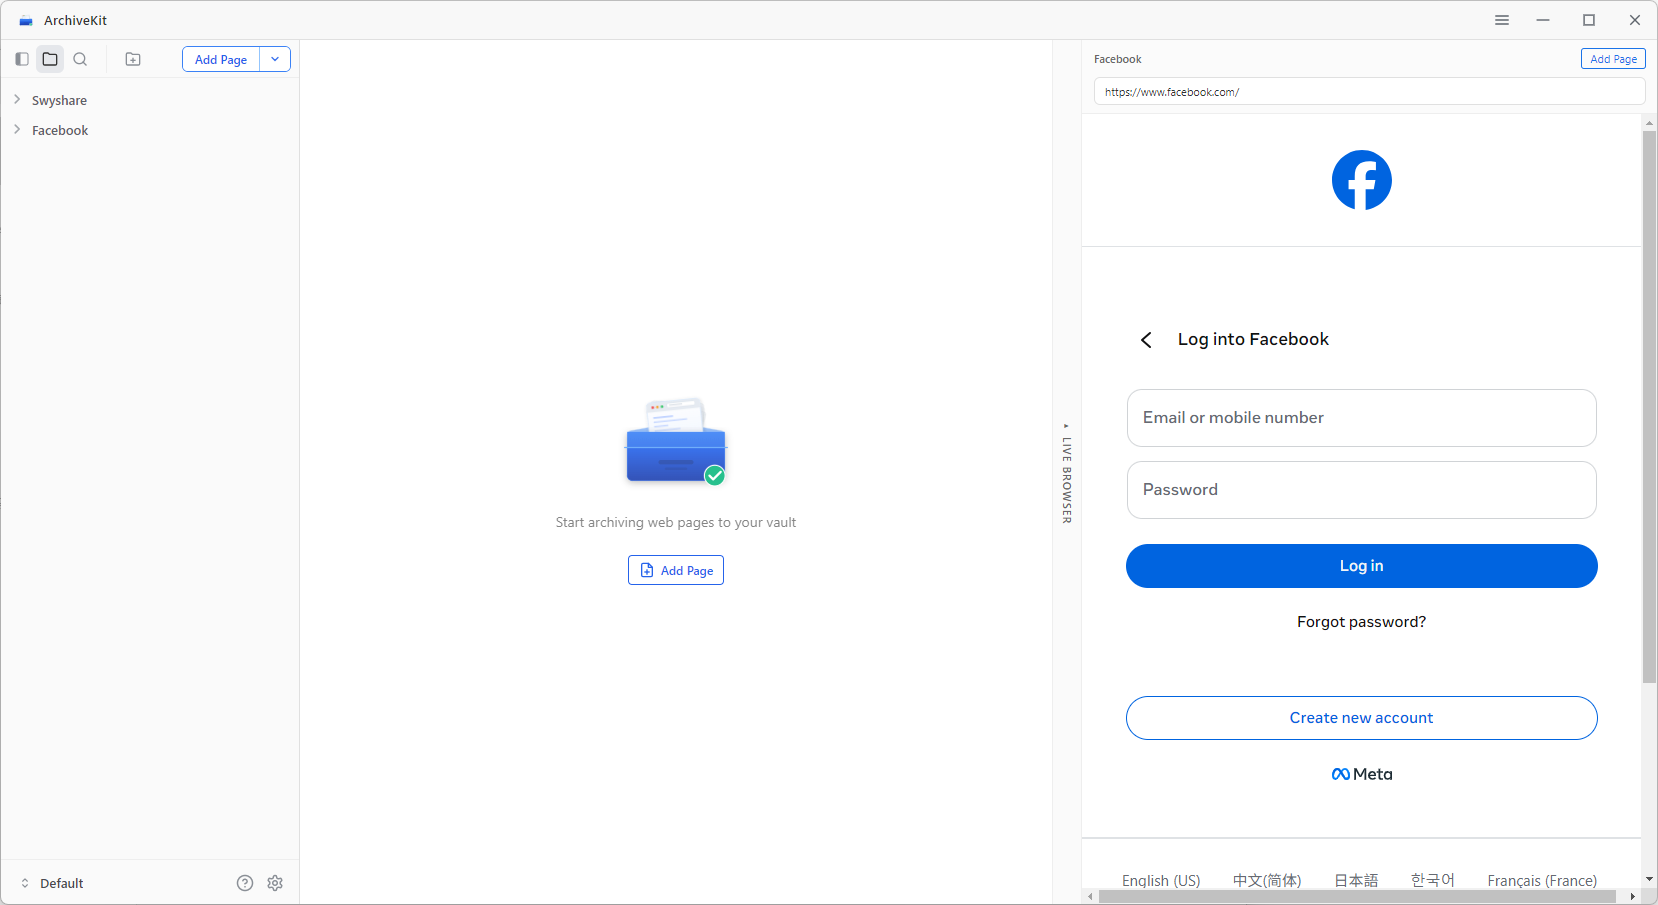Expand the Facebook tree chevron
The image size is (1658, 905).
point(17,130)
